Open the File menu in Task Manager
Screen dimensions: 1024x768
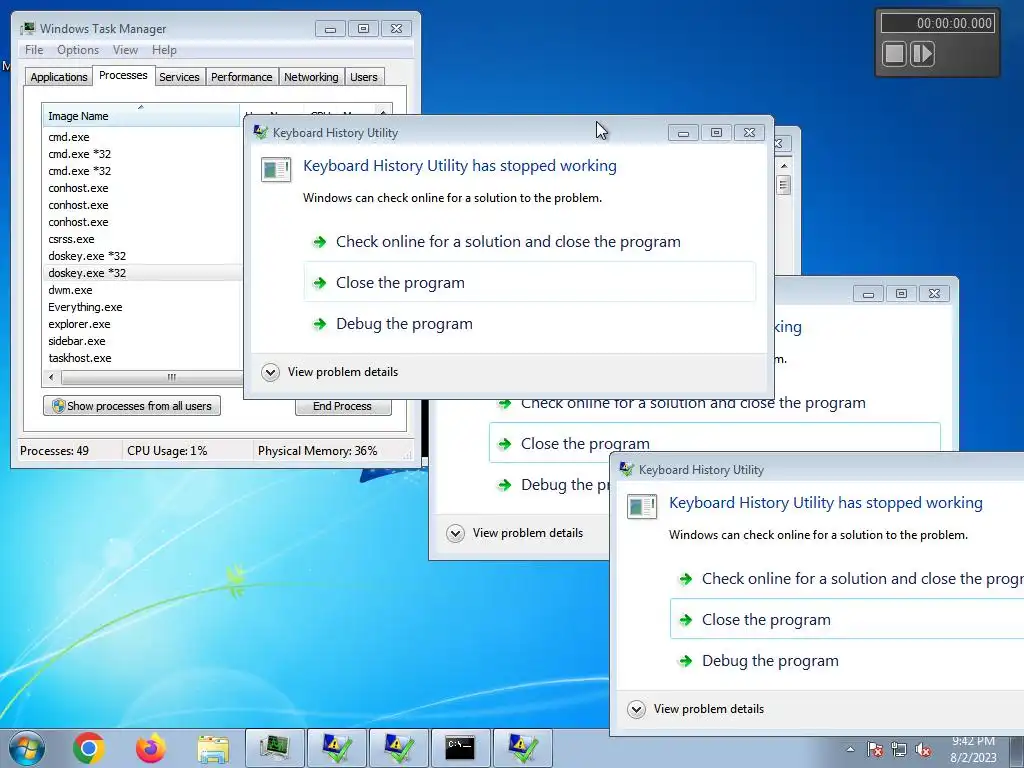(x=34, y=50)
